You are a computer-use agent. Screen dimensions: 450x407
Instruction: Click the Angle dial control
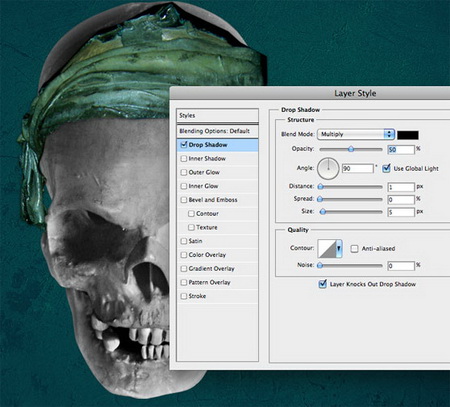(328, 168)
